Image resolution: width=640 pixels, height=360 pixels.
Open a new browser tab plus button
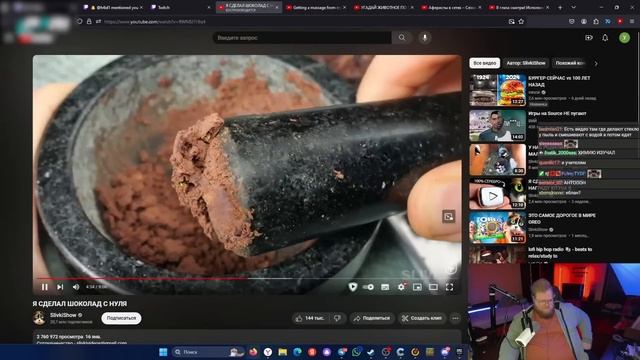560,7
